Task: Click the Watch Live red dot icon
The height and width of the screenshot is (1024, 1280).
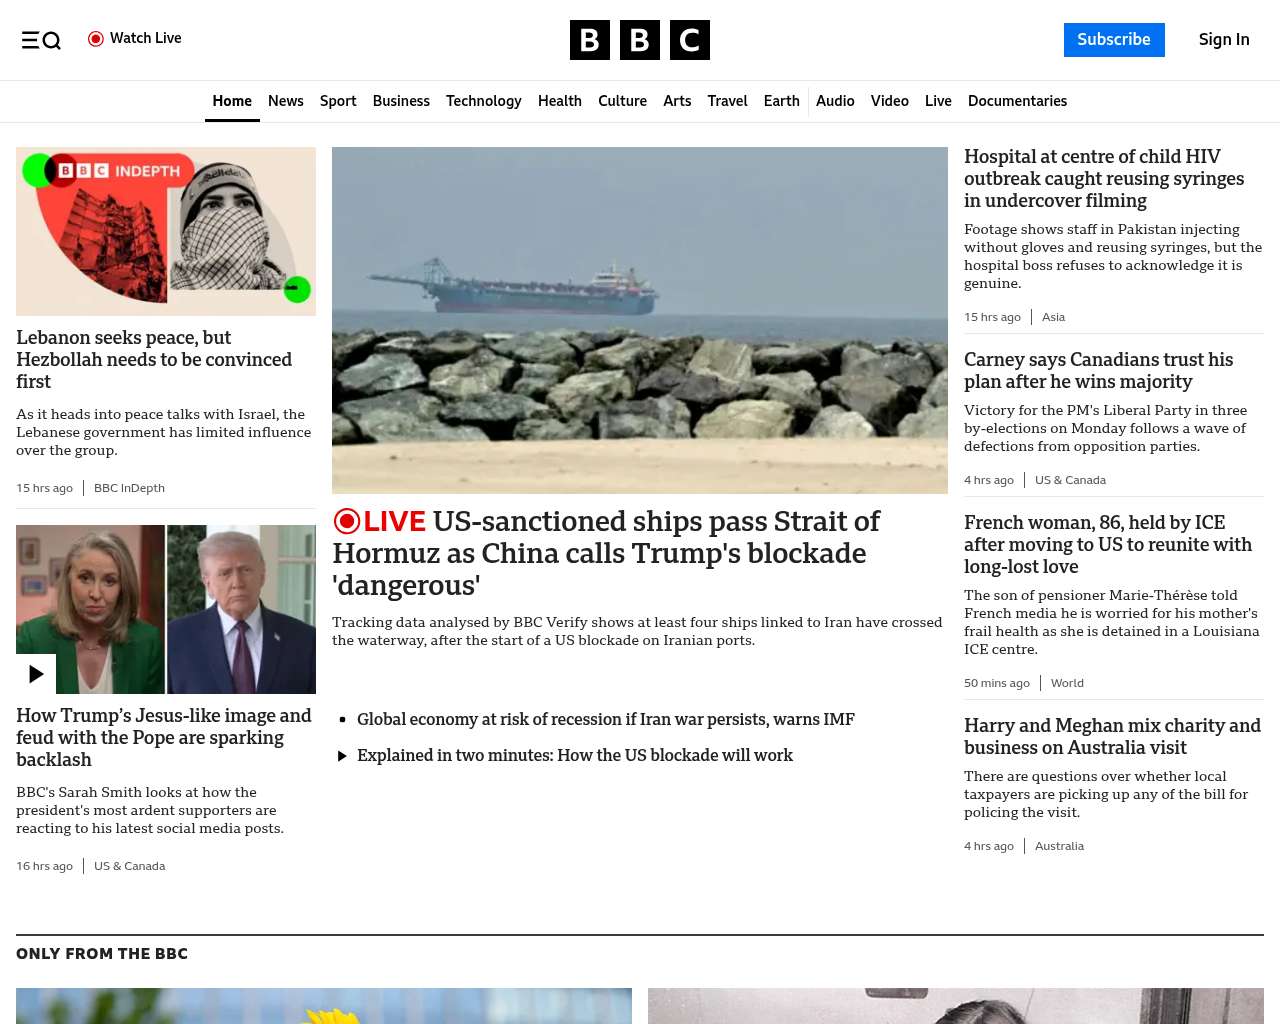Action: [96, 39]
